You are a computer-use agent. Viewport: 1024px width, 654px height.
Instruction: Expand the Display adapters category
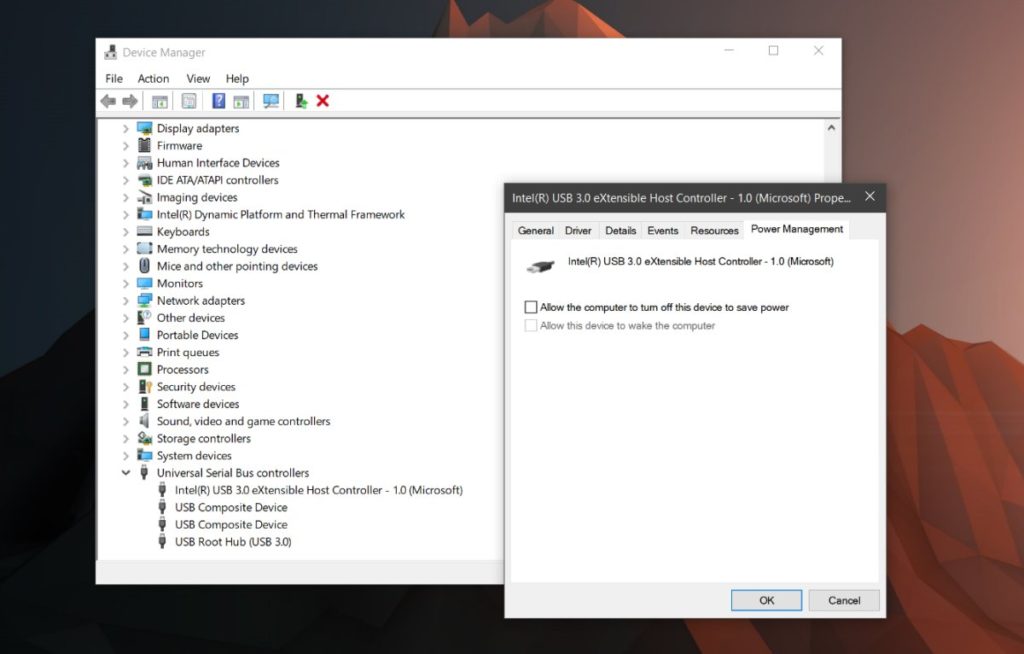124,128
